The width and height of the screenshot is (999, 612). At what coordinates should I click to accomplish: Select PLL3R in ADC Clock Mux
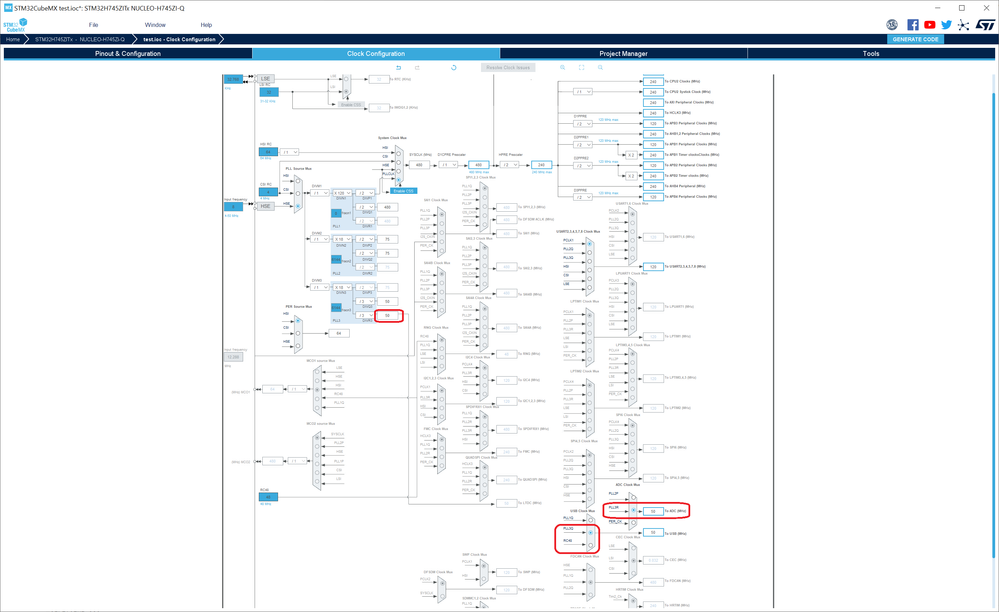pyautogui.click(x=633, y=511)
